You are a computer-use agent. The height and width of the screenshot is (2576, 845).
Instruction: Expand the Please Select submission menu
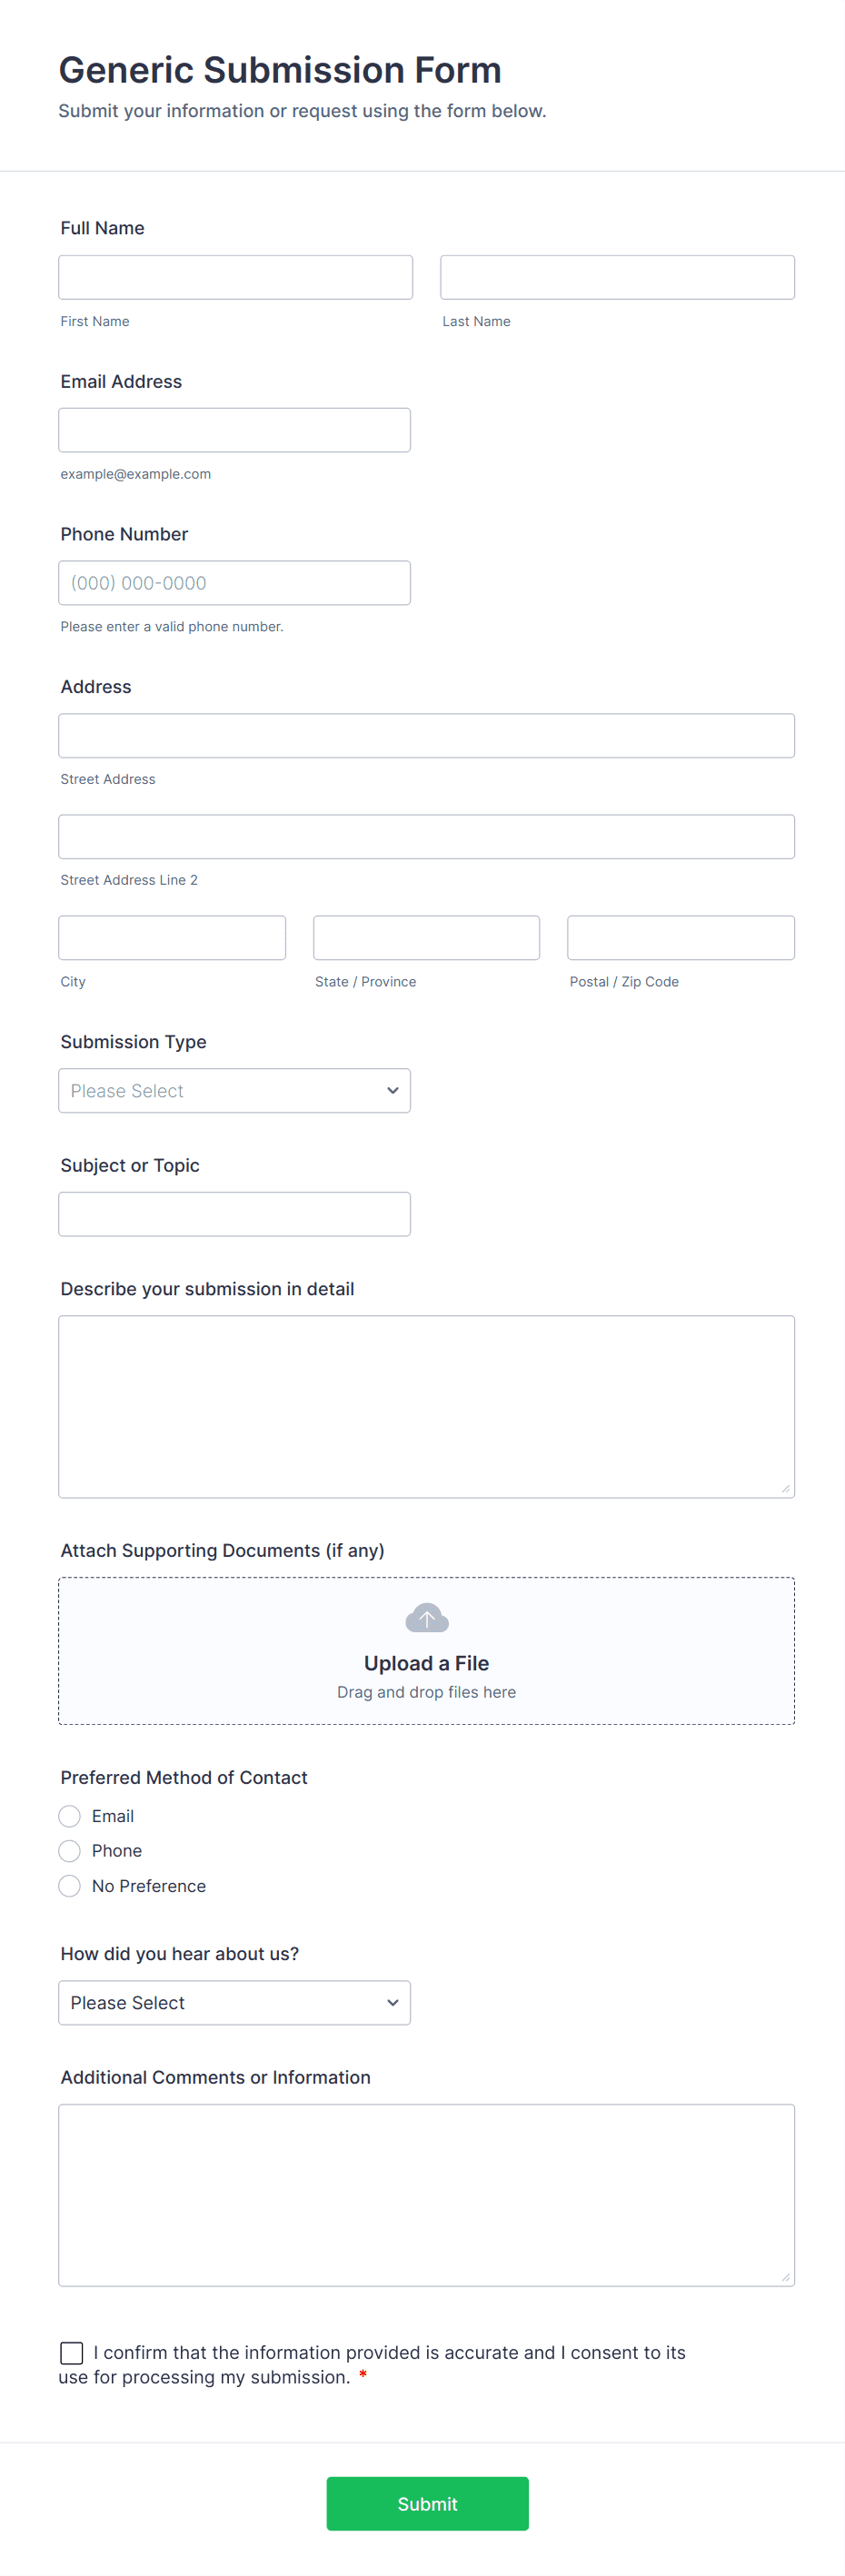click(x=234, y=1090)
